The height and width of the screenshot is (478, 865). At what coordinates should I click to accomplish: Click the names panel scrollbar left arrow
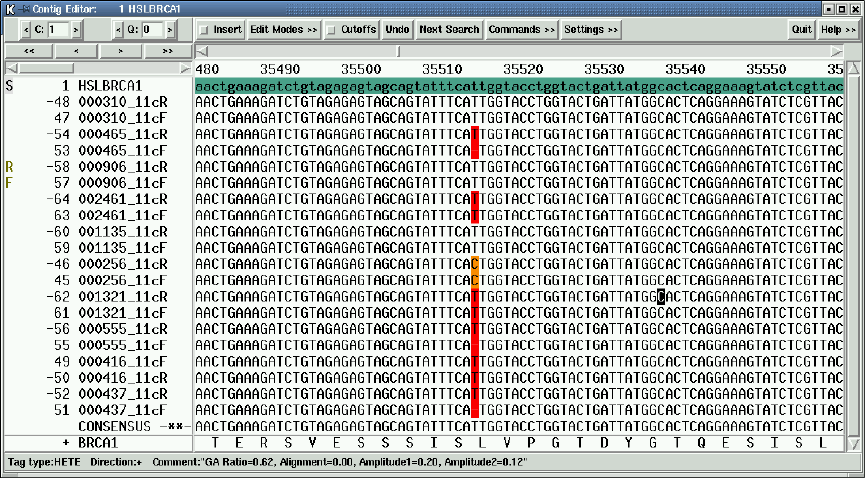click(x=12, y=68)
